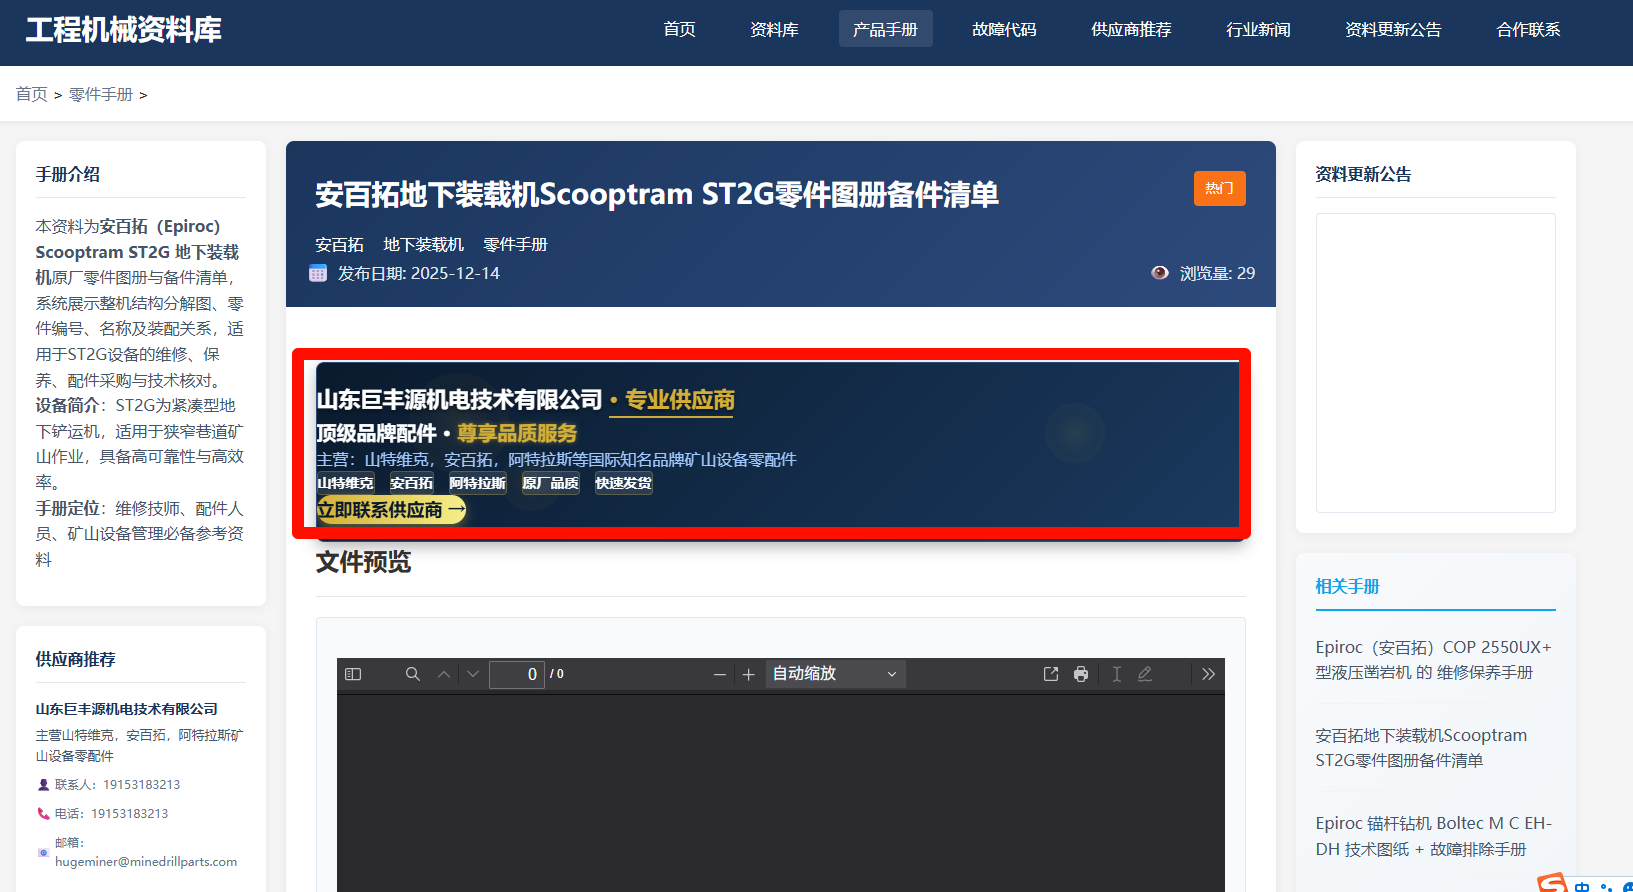
Task: Click the 山特维克 banner tag
Action: [x=345, y=483]
